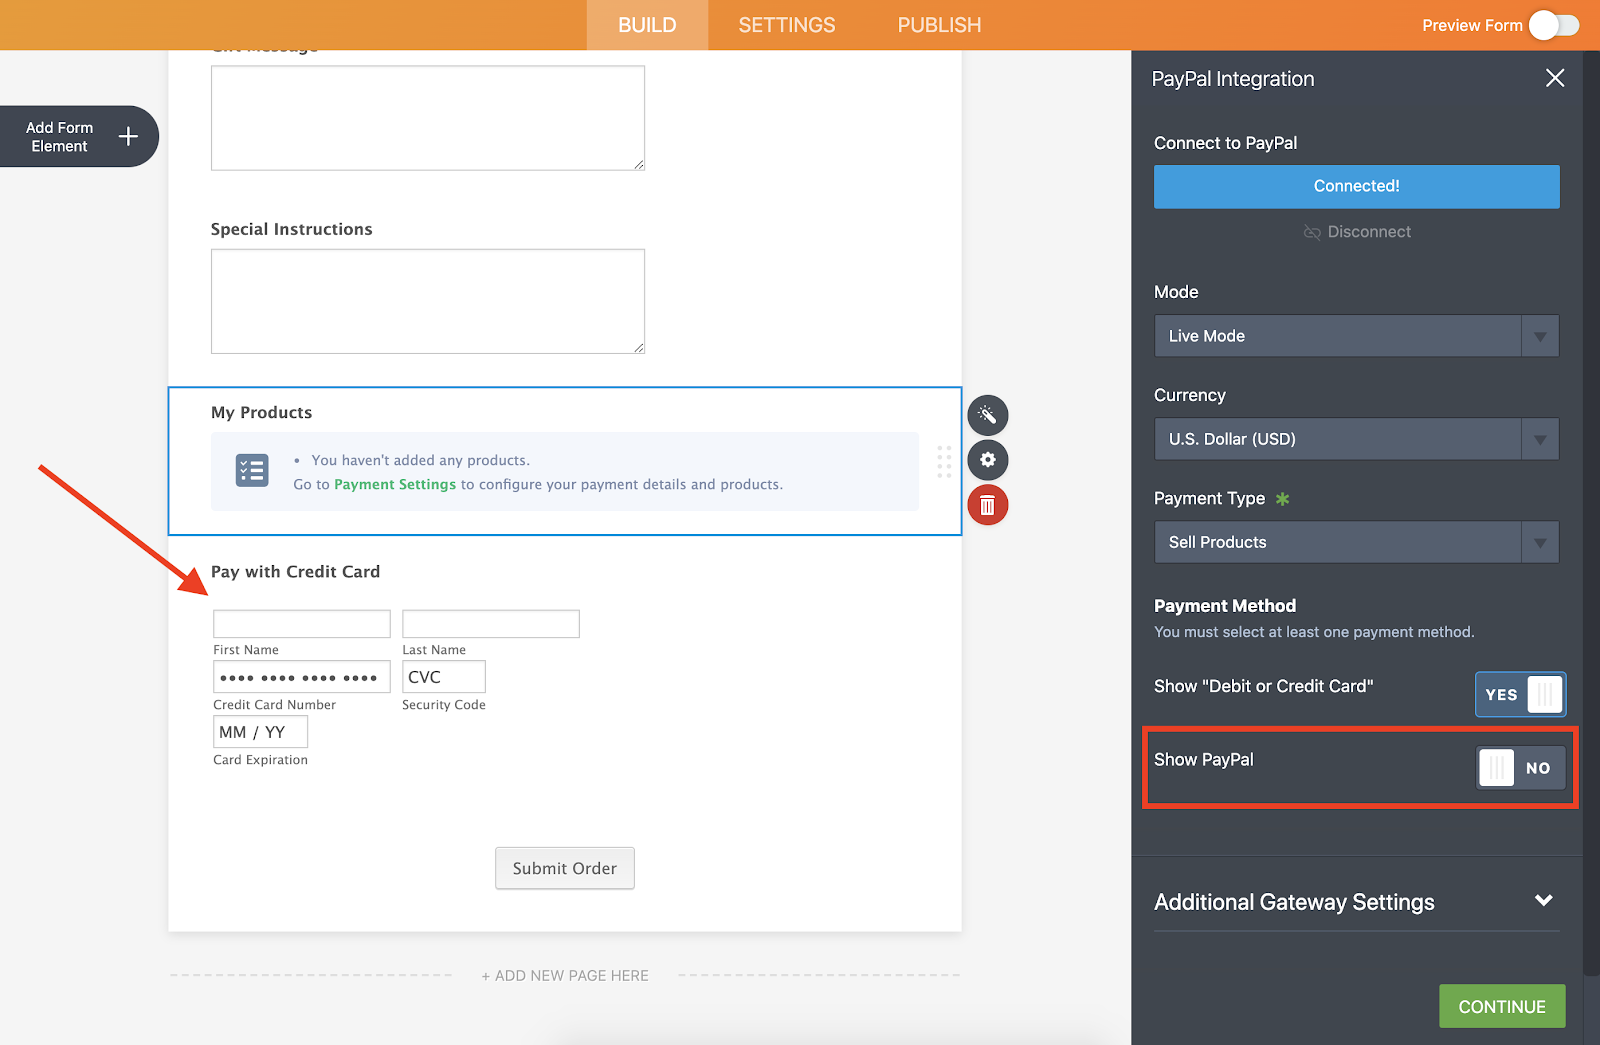Viewport: 1600px width, 1045px height.
Task: Toggle the Preview Form switch
Action: [1553, 25]
